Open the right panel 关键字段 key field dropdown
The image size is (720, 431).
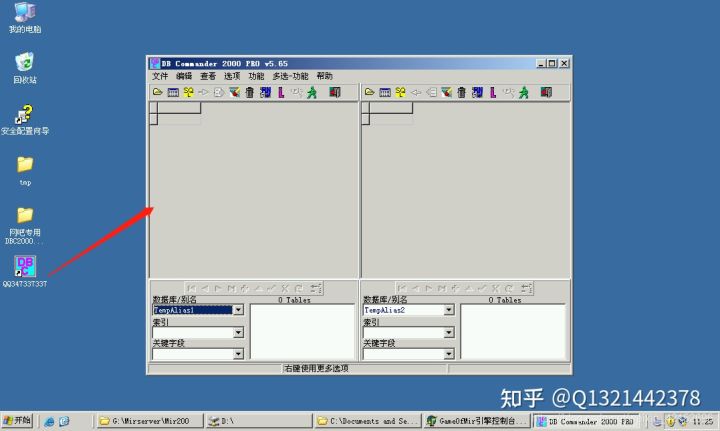coord(449,354)
